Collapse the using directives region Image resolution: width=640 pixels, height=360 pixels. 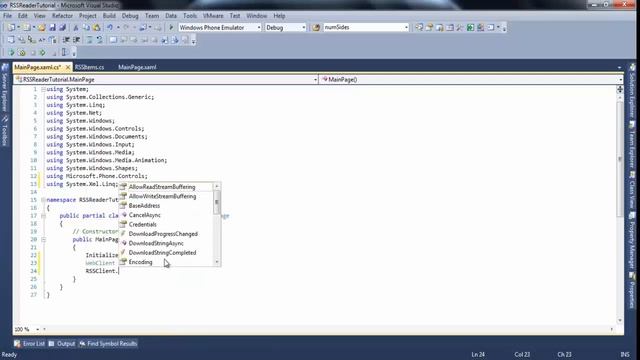(x=43, y=89)
